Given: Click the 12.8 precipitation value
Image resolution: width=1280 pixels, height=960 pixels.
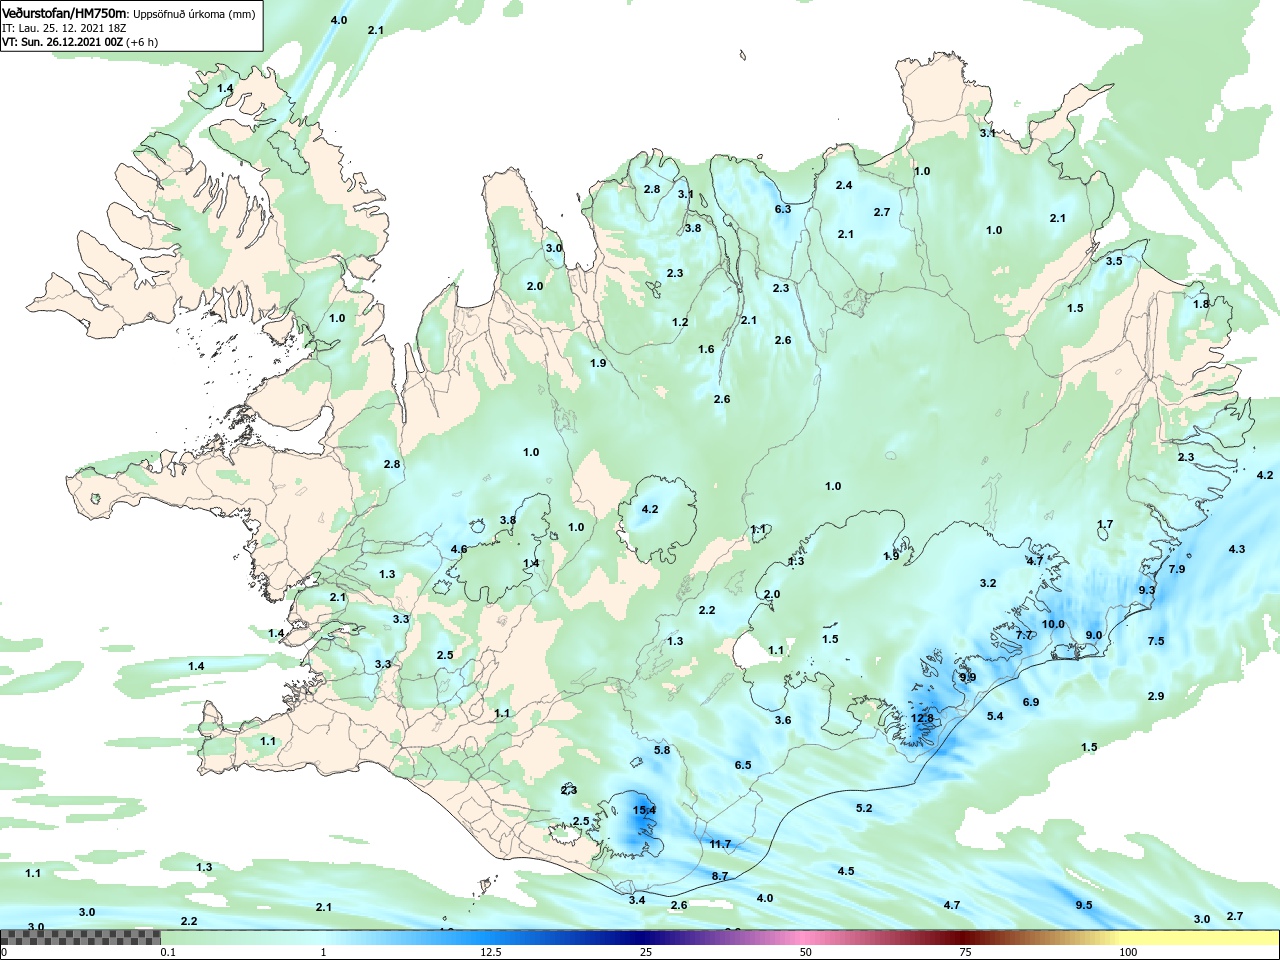Looking at the screenshot, I should [x=923, y=718].
